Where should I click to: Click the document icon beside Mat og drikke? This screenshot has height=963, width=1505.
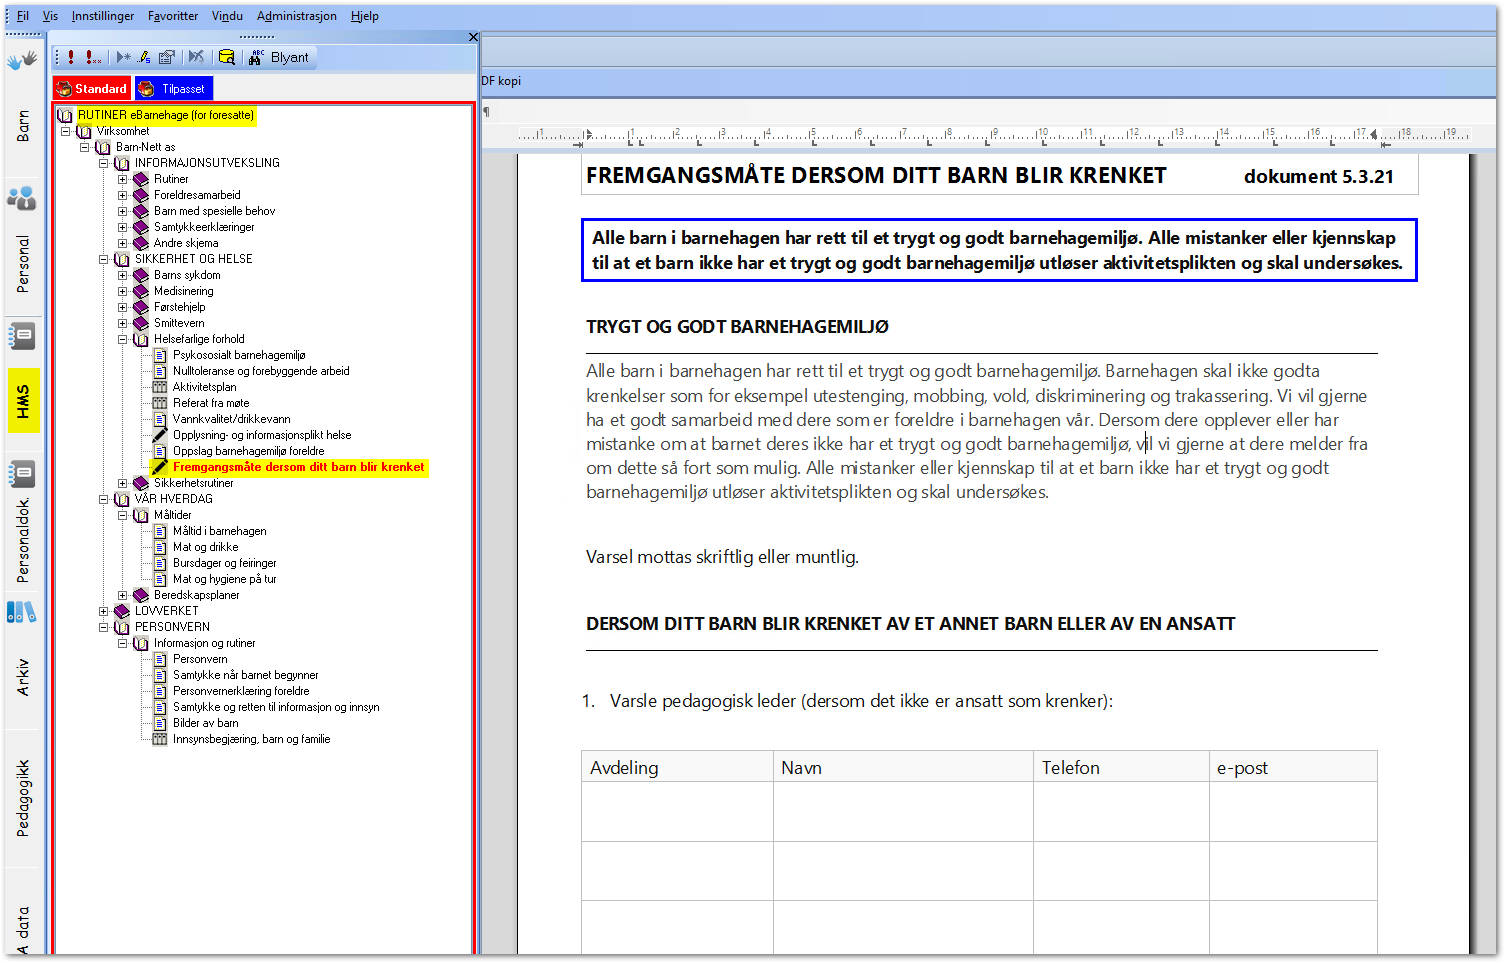click(160, 547)
